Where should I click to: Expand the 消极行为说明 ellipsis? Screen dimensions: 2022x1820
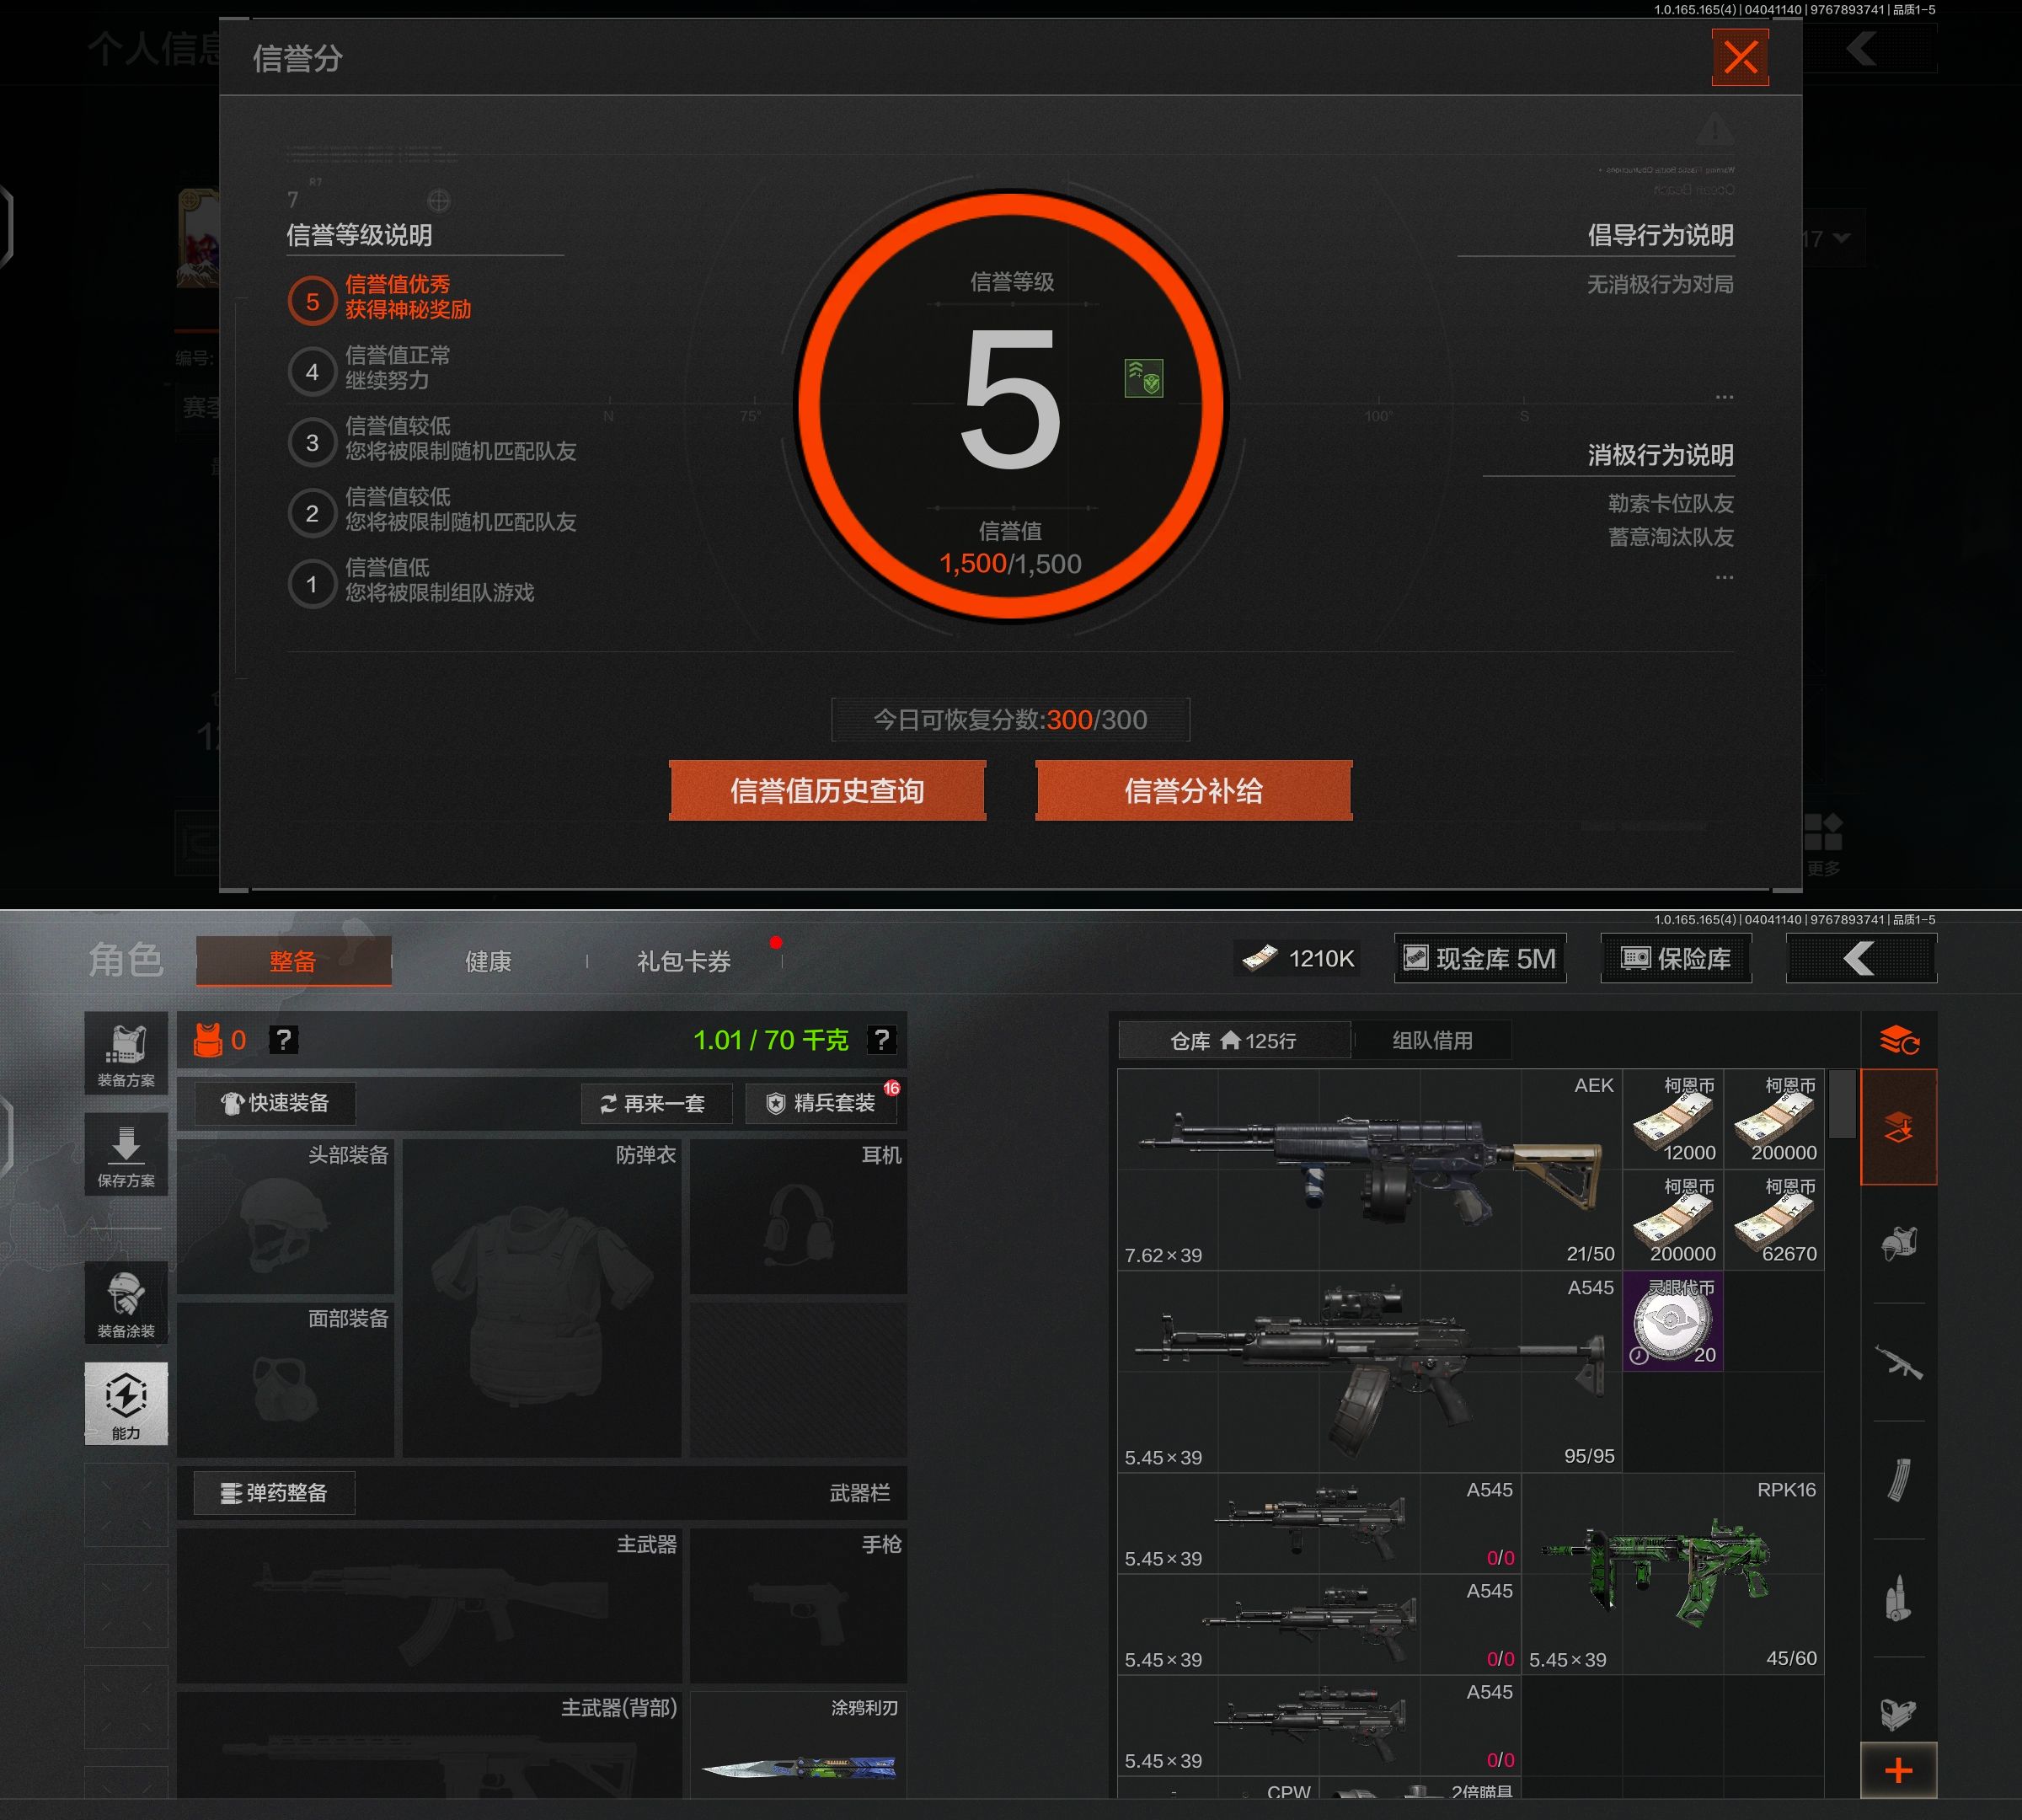(1724, 577)
